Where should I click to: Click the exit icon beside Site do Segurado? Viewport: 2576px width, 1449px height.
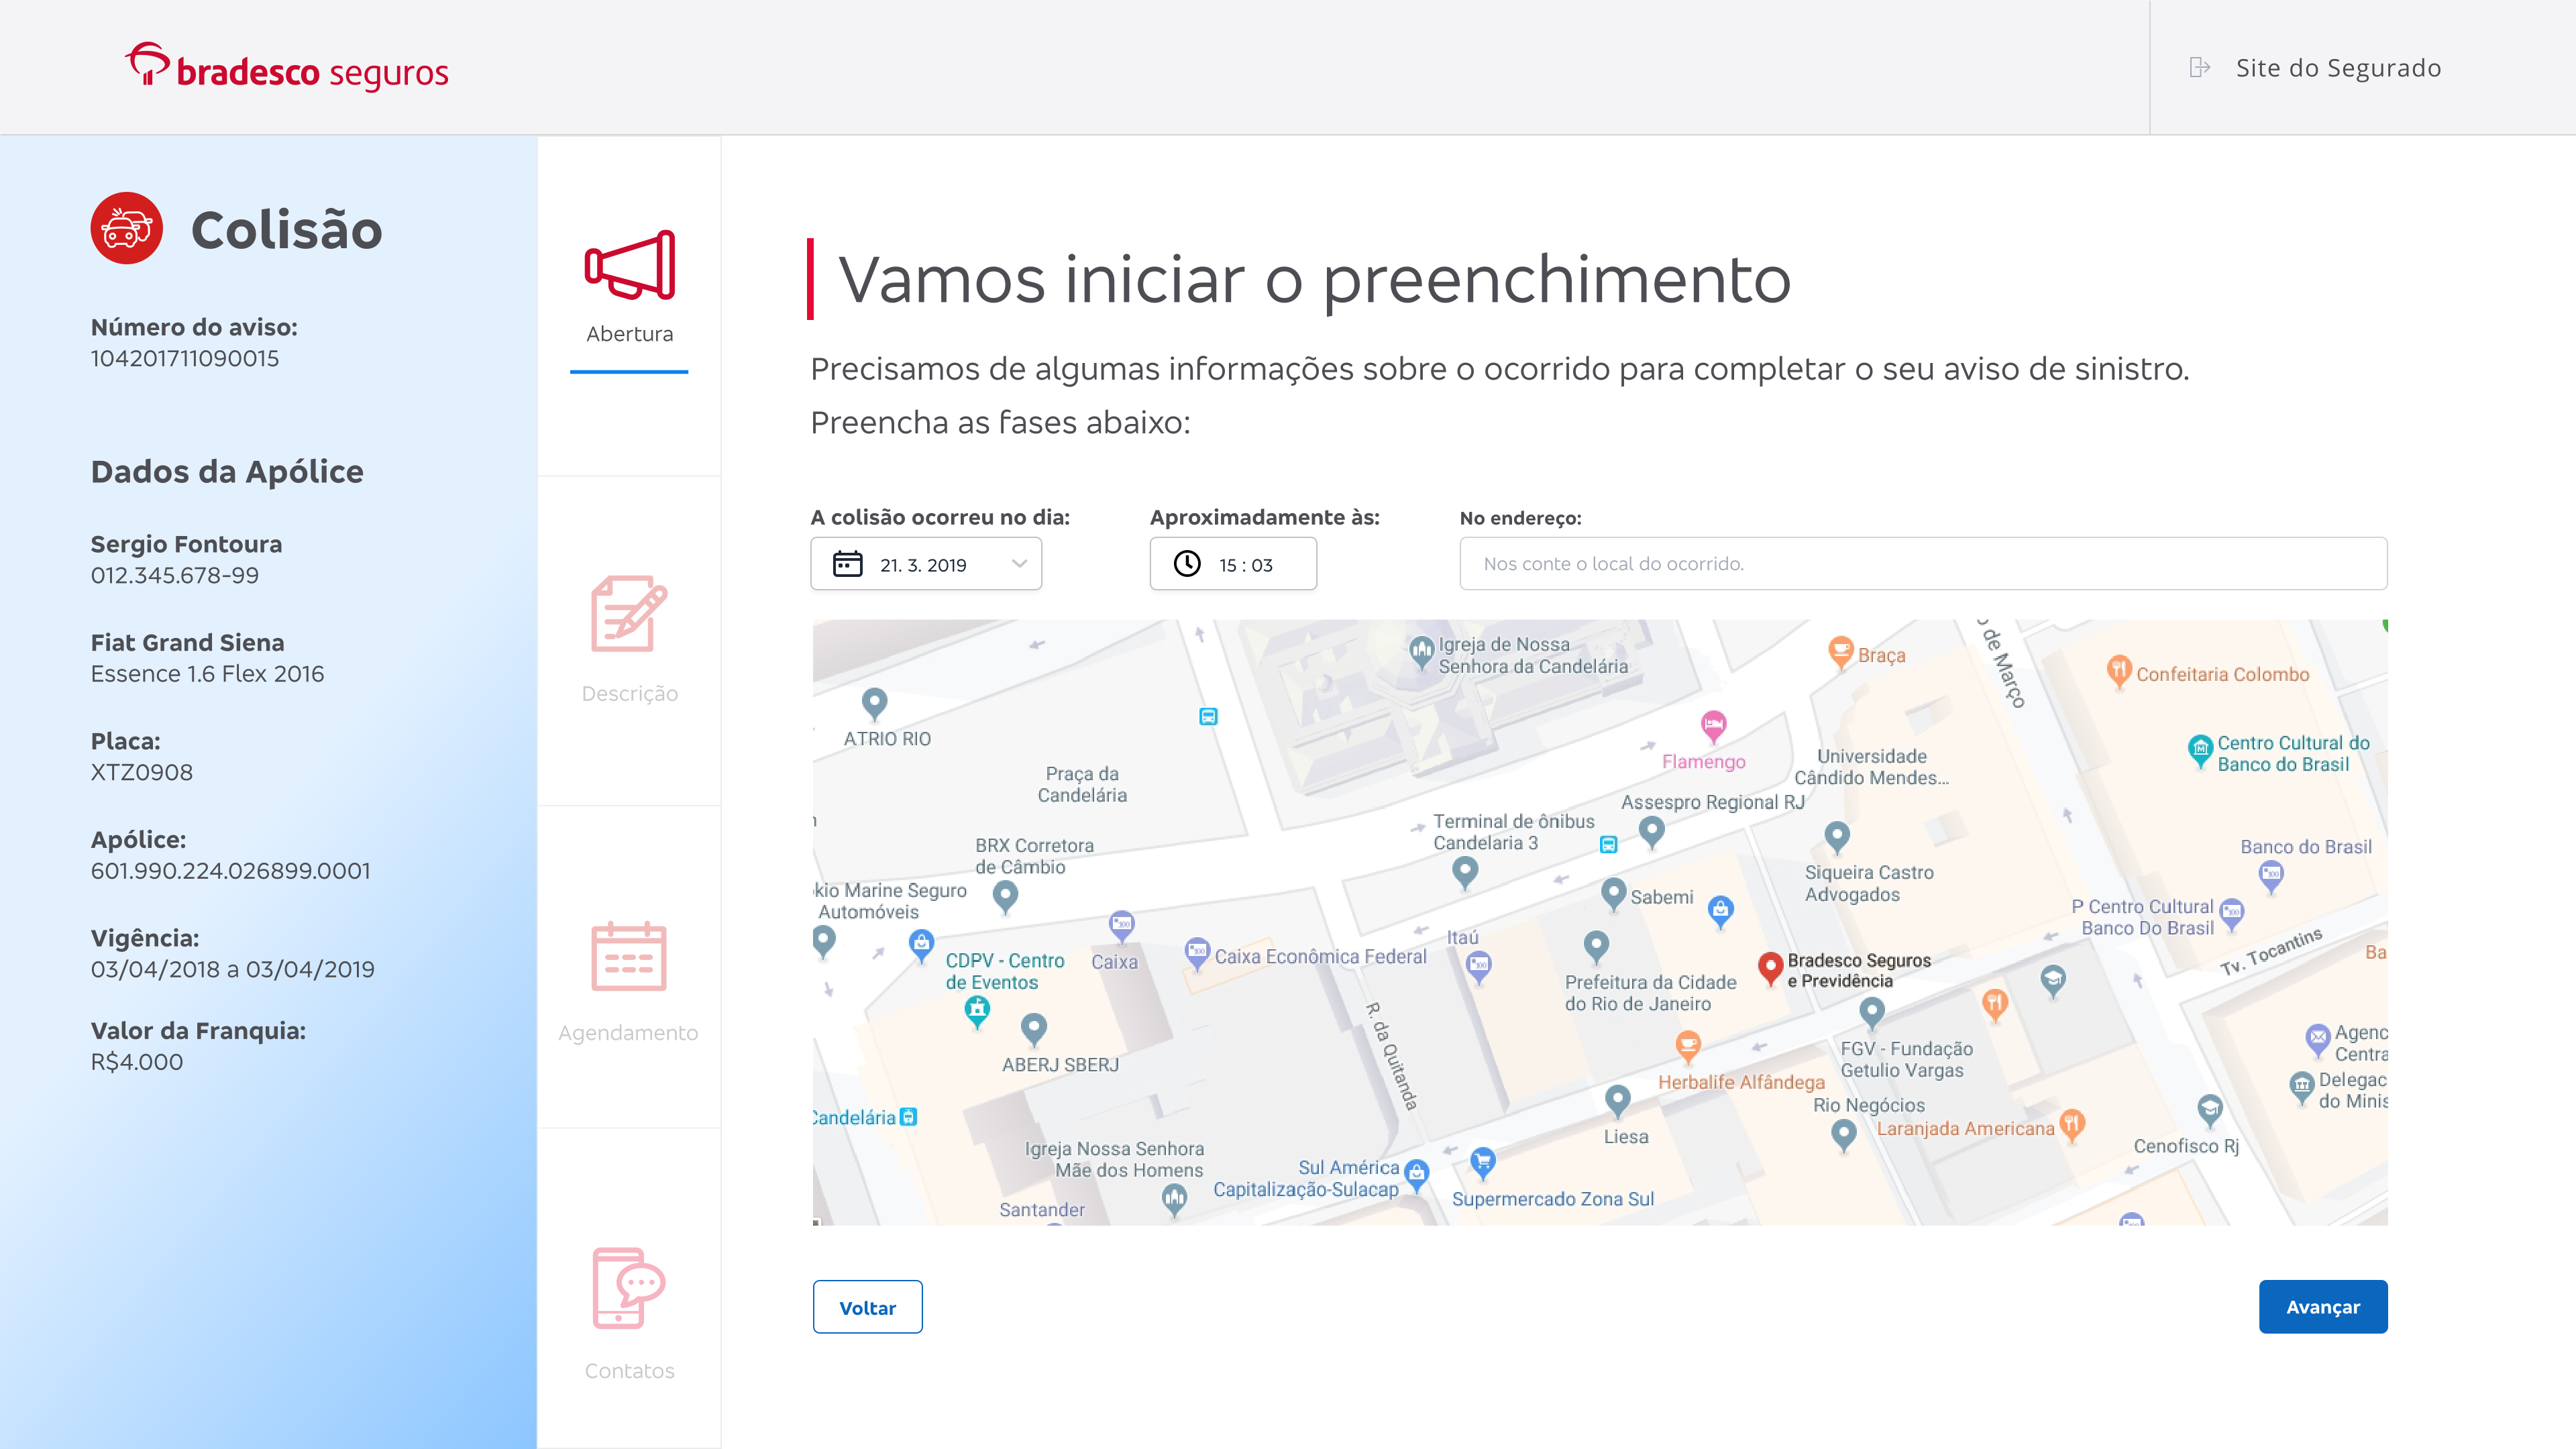pyautogui.click(x=2199, y=67)
